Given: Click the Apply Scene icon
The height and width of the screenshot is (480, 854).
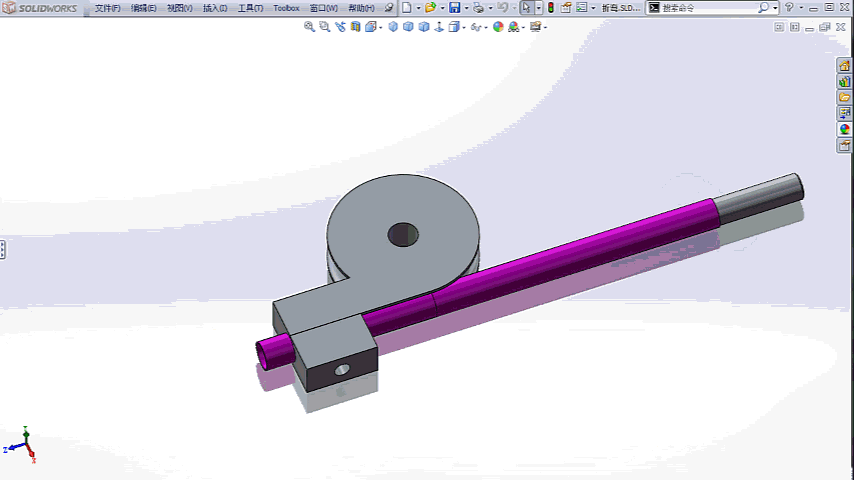Looking at the screenshot, I should (513, 27).
